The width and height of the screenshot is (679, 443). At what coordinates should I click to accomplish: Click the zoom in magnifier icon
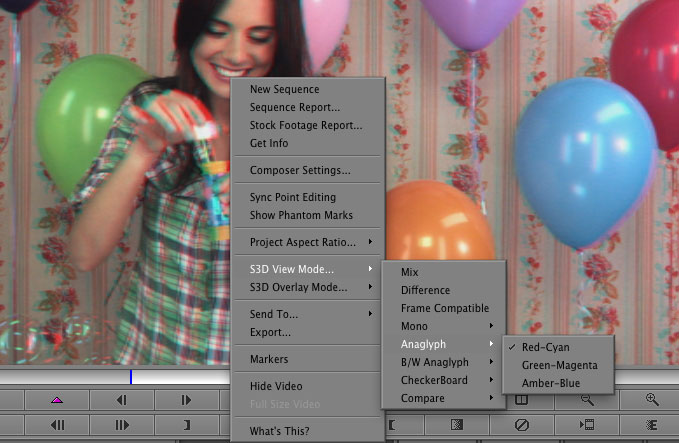tap(652, 400)
